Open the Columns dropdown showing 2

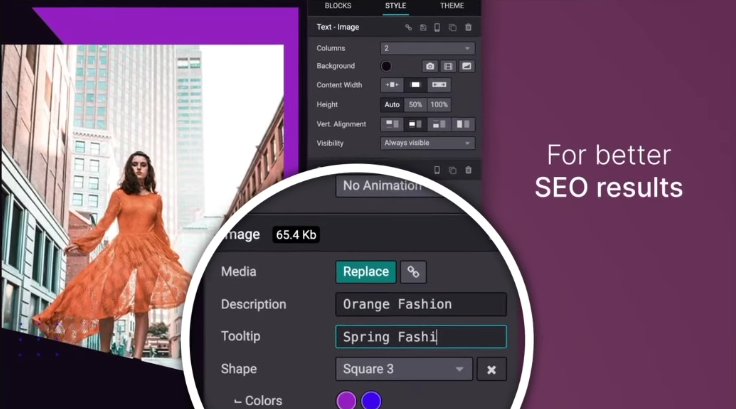pyautogui.click(x=427, y=48)
